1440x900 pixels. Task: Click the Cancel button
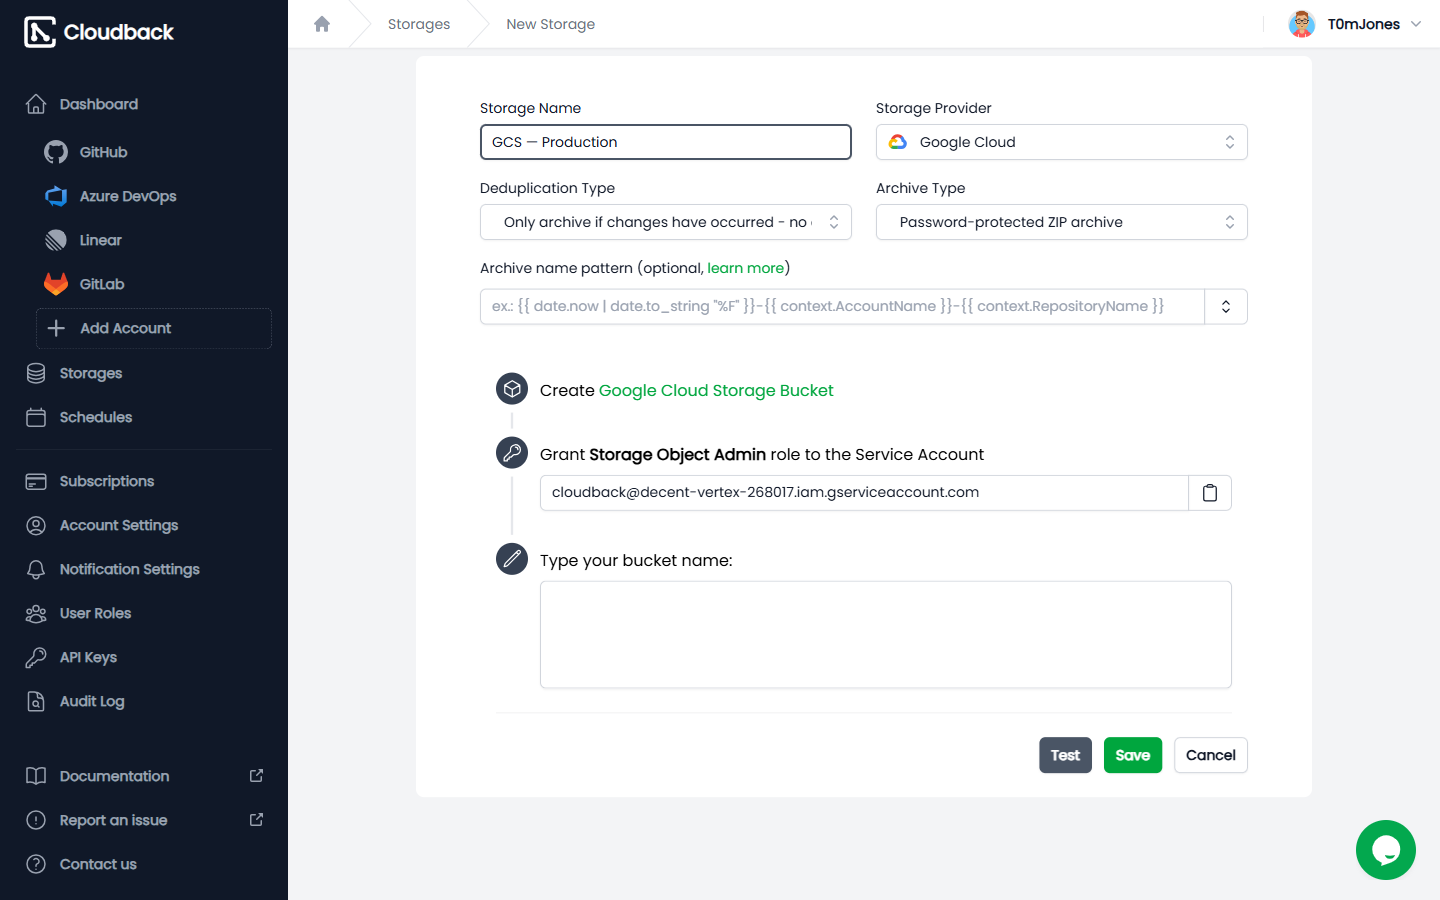pos(1211,755)
